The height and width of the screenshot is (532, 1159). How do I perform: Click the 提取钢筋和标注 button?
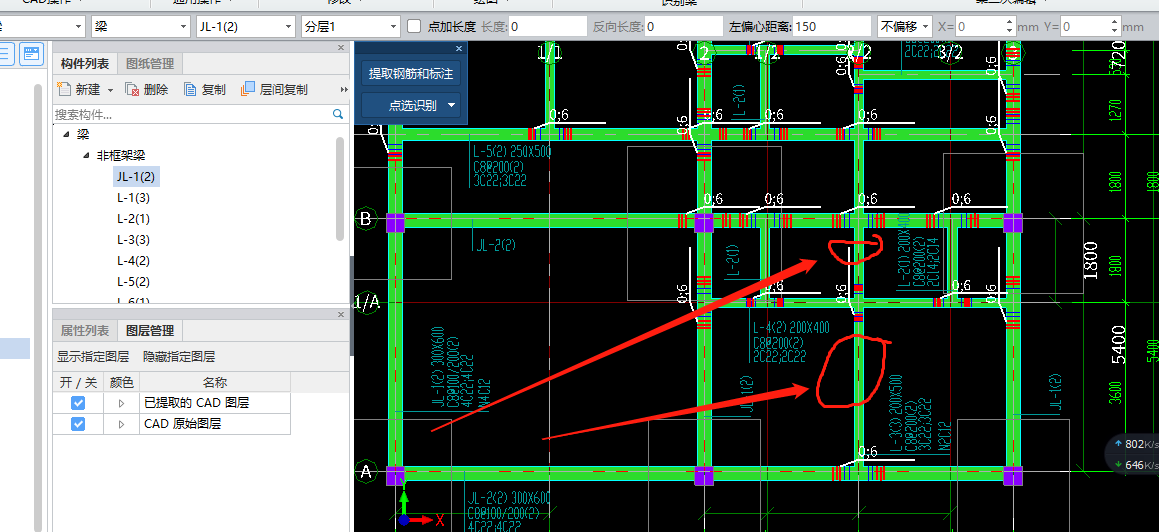411,73
